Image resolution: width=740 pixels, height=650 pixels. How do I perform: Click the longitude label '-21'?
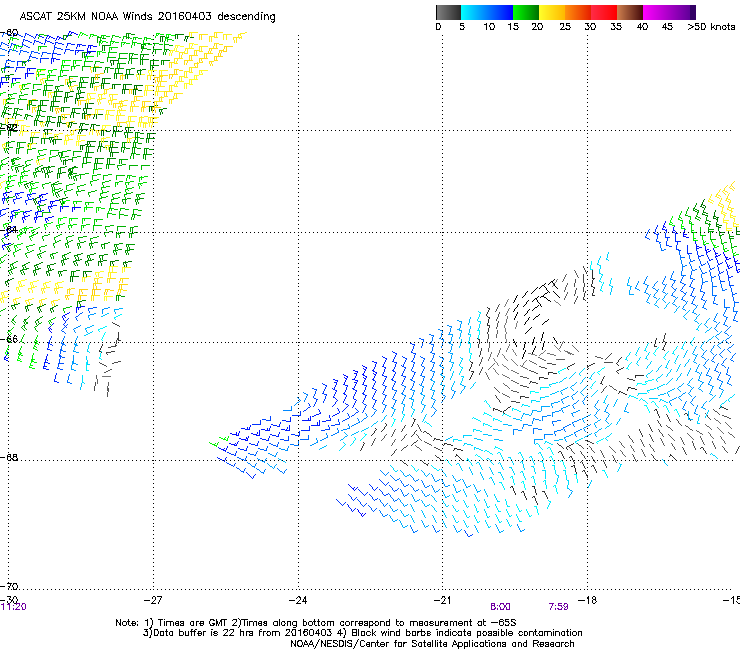click(x=442, y=600)
